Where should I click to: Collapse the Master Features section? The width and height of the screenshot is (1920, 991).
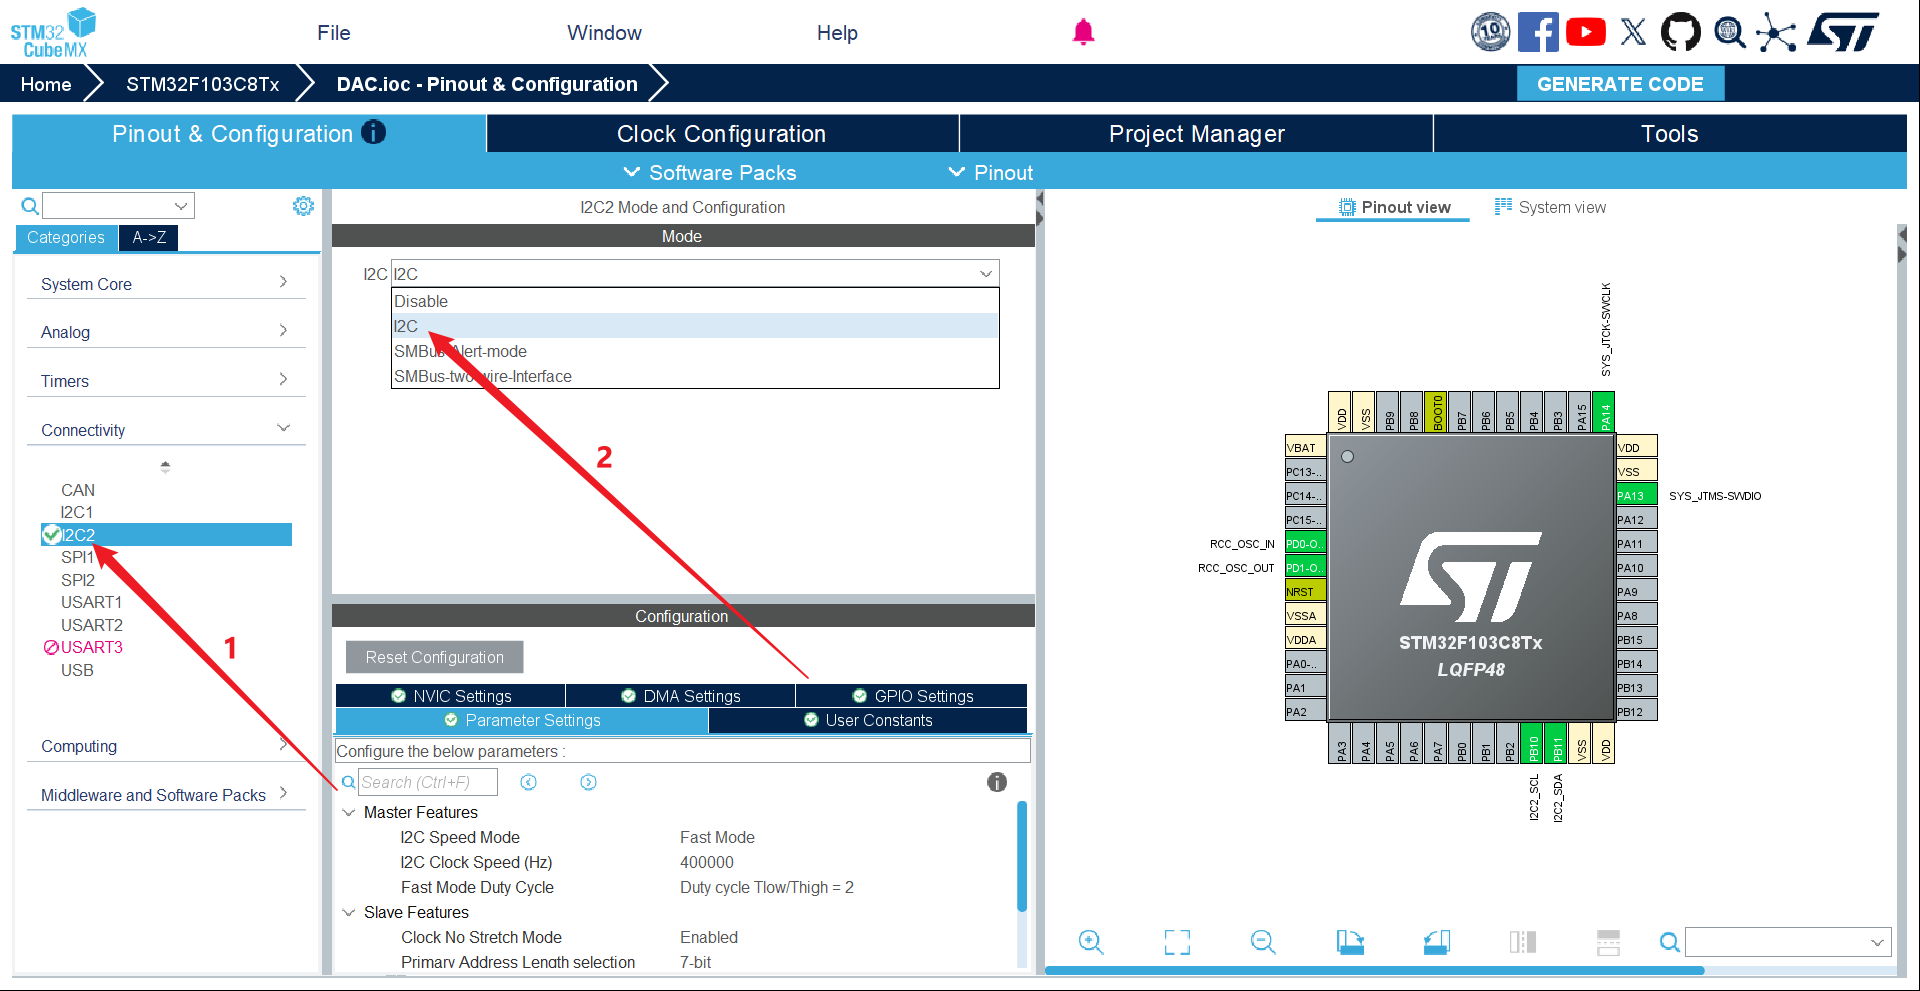coord(349,813)
